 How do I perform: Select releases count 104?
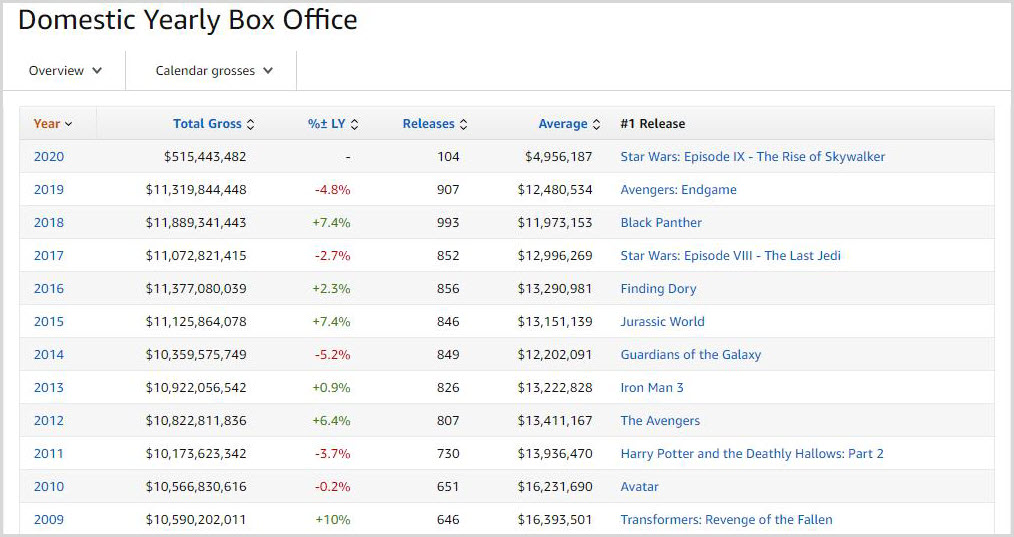(x=448, y=157)
